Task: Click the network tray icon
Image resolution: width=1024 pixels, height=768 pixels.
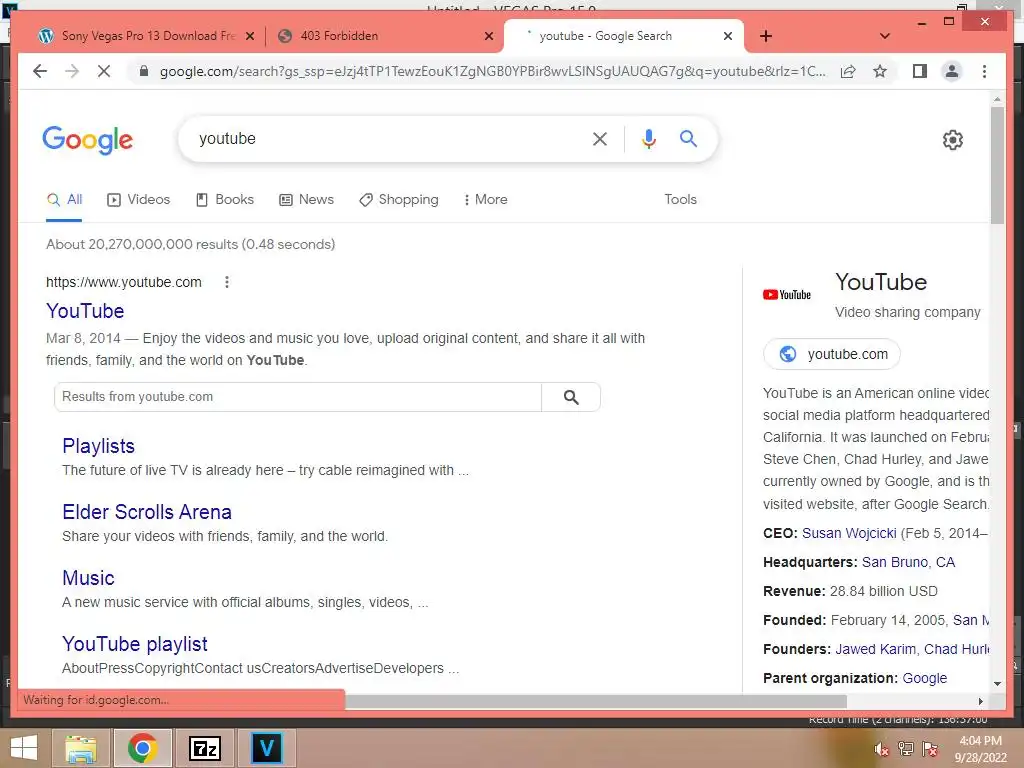Action: [906, 749]
